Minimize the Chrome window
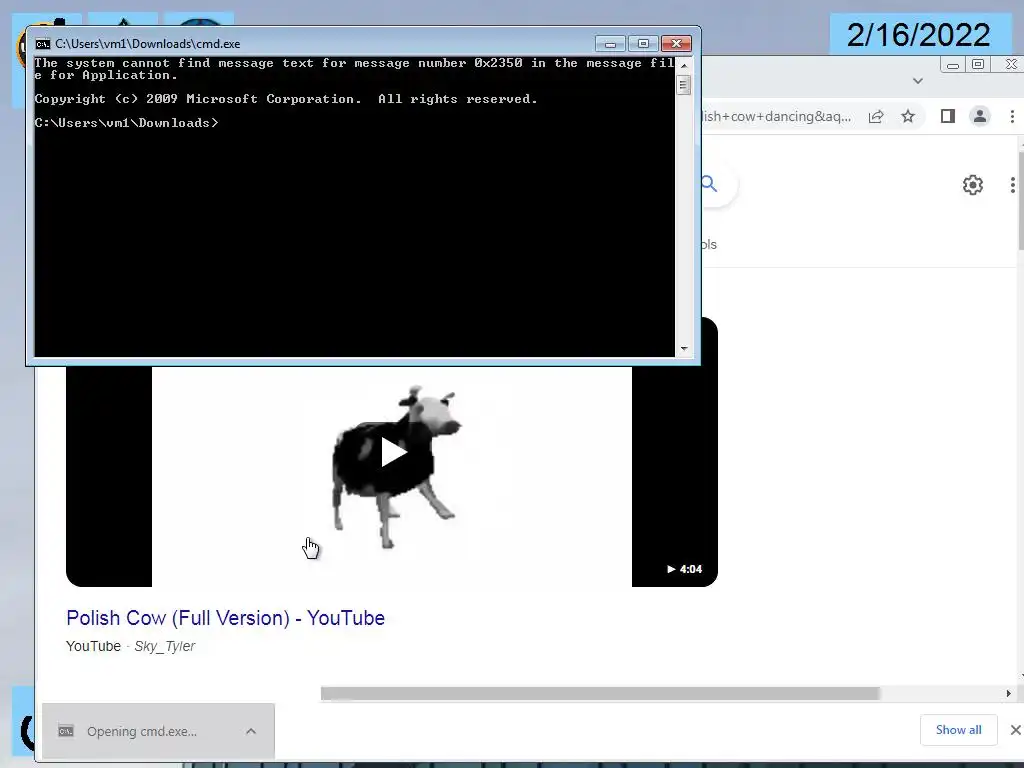 point(952,65)
